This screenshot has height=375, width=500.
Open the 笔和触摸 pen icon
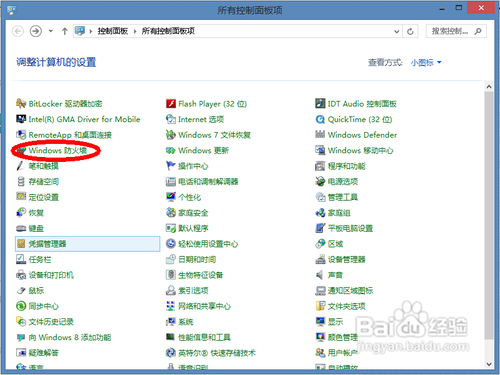click(21, 166)
